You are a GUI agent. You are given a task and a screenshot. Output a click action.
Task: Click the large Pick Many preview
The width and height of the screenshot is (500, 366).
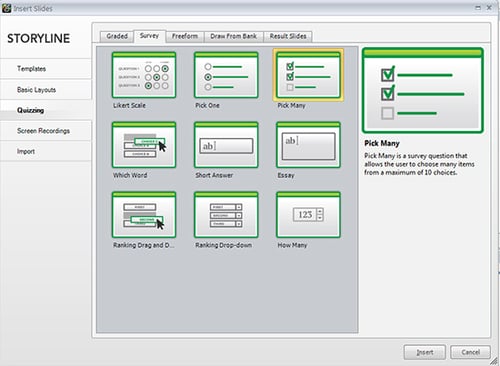(423, 90)
